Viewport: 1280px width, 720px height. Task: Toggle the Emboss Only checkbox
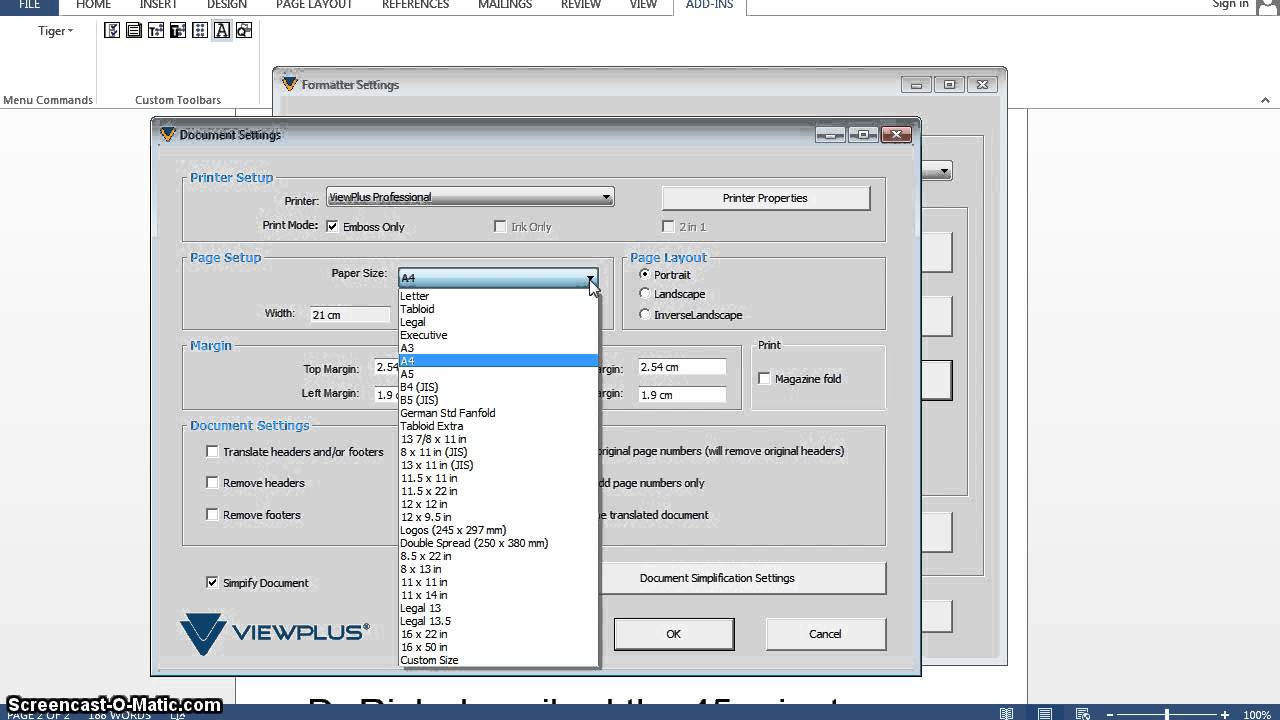[332, 226]
